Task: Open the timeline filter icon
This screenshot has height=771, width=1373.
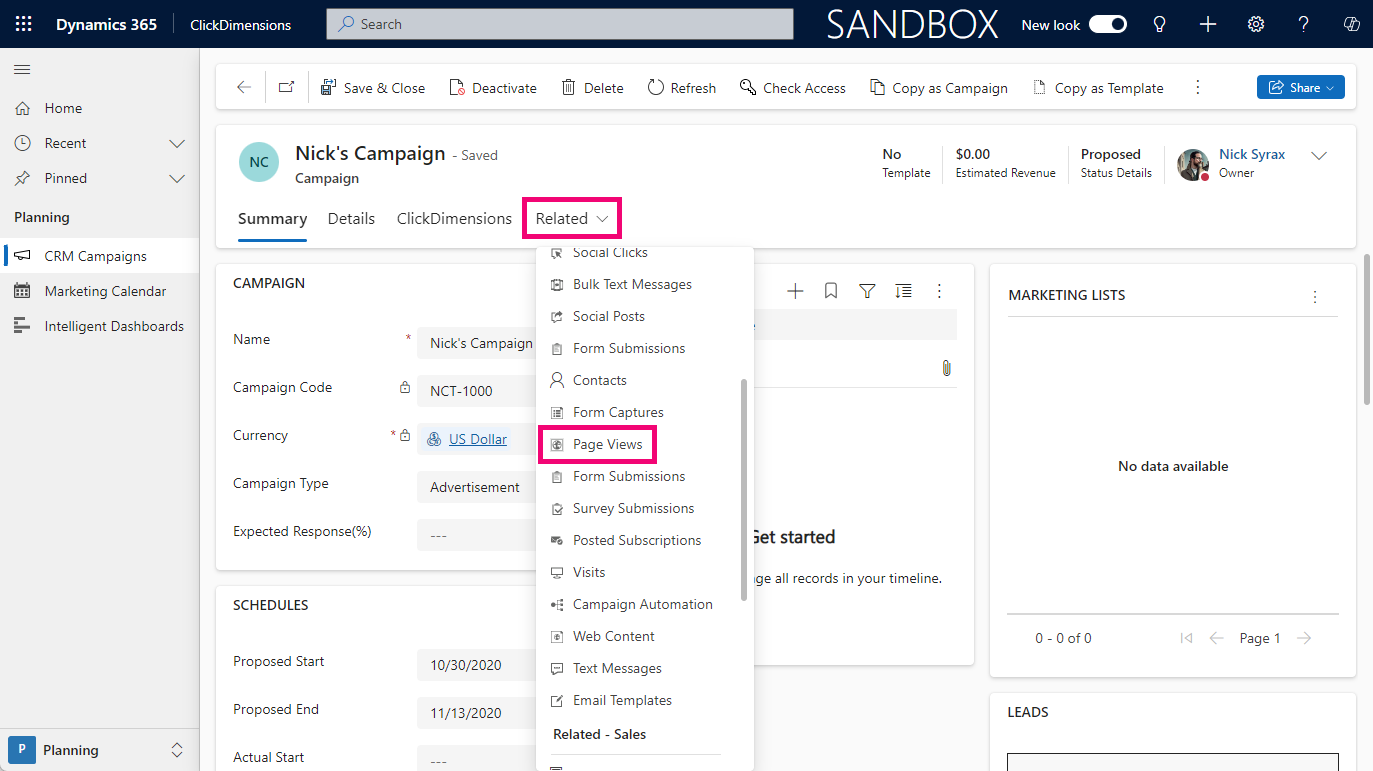Action: [867, 291]
